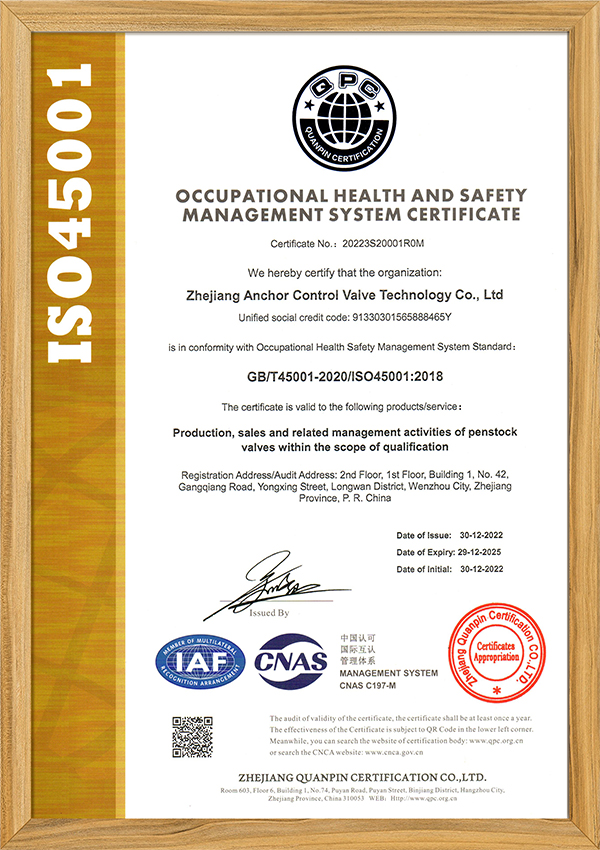Click the CNAS logo
The image size is (600, 850).
[291, 661]
